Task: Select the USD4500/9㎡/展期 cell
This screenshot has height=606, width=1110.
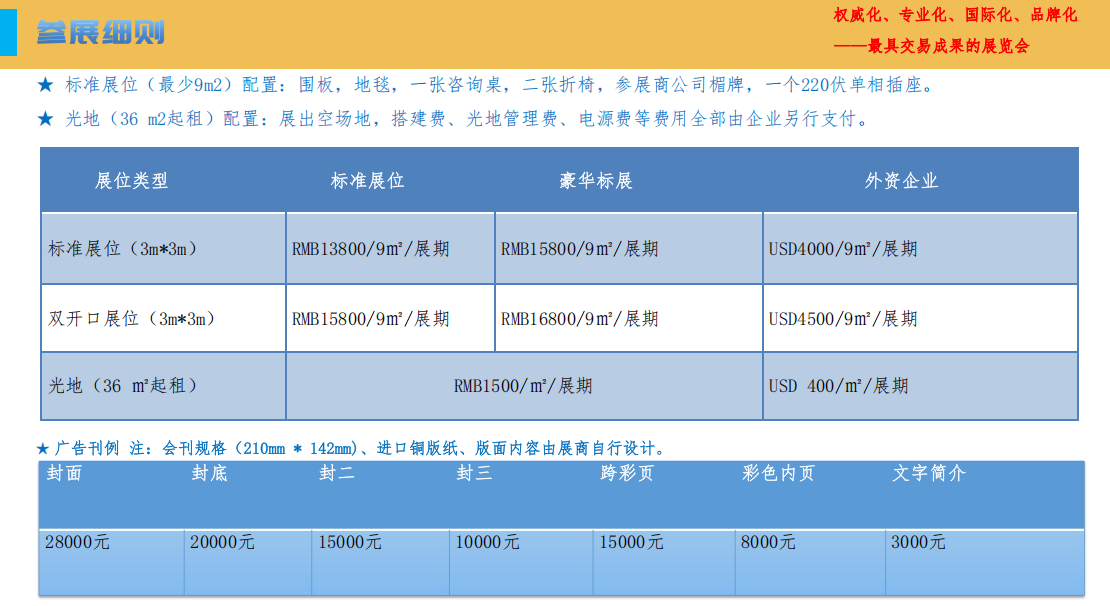Action: (x=843, y=319)
